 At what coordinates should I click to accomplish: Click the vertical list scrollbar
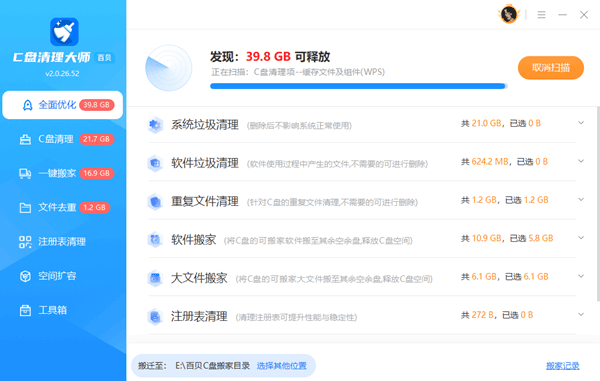pos(598,205)
